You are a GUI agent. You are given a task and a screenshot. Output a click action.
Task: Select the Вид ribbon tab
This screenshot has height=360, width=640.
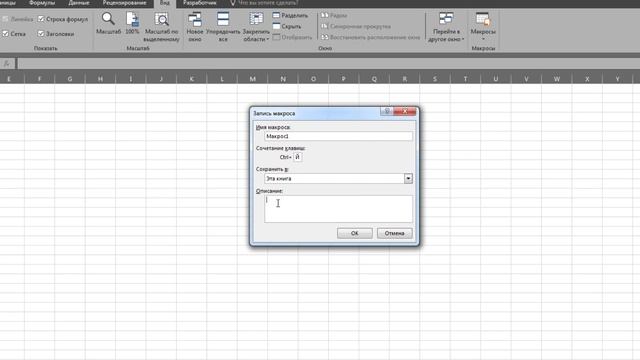pyautogui.click(x=164, y=3)
